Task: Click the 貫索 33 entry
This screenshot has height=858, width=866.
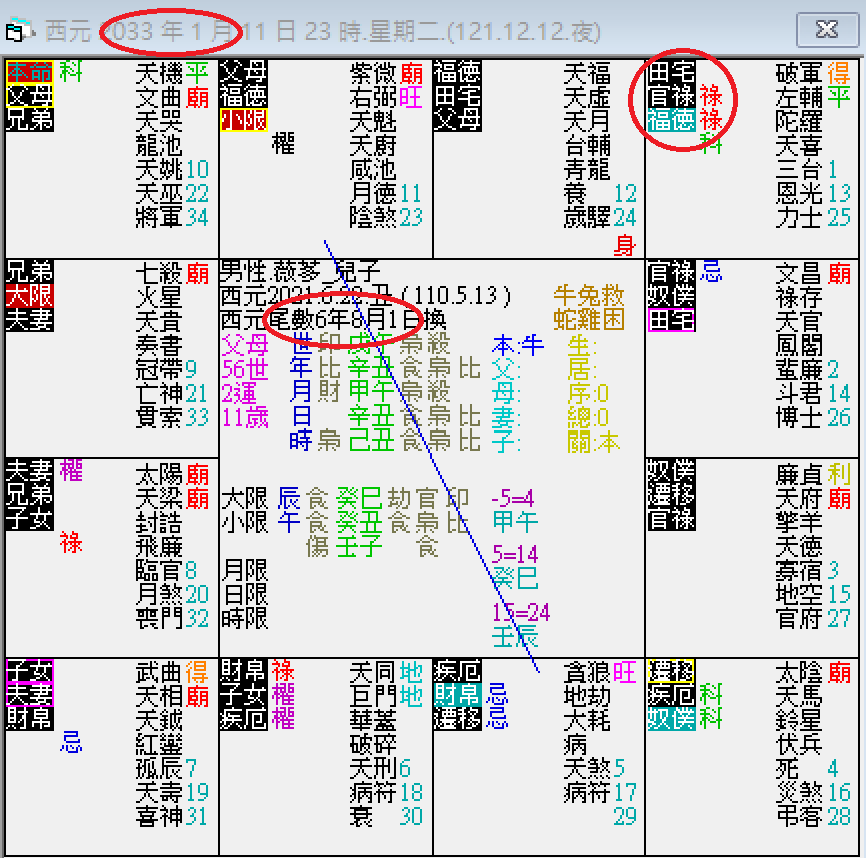Action: point(172,417)
